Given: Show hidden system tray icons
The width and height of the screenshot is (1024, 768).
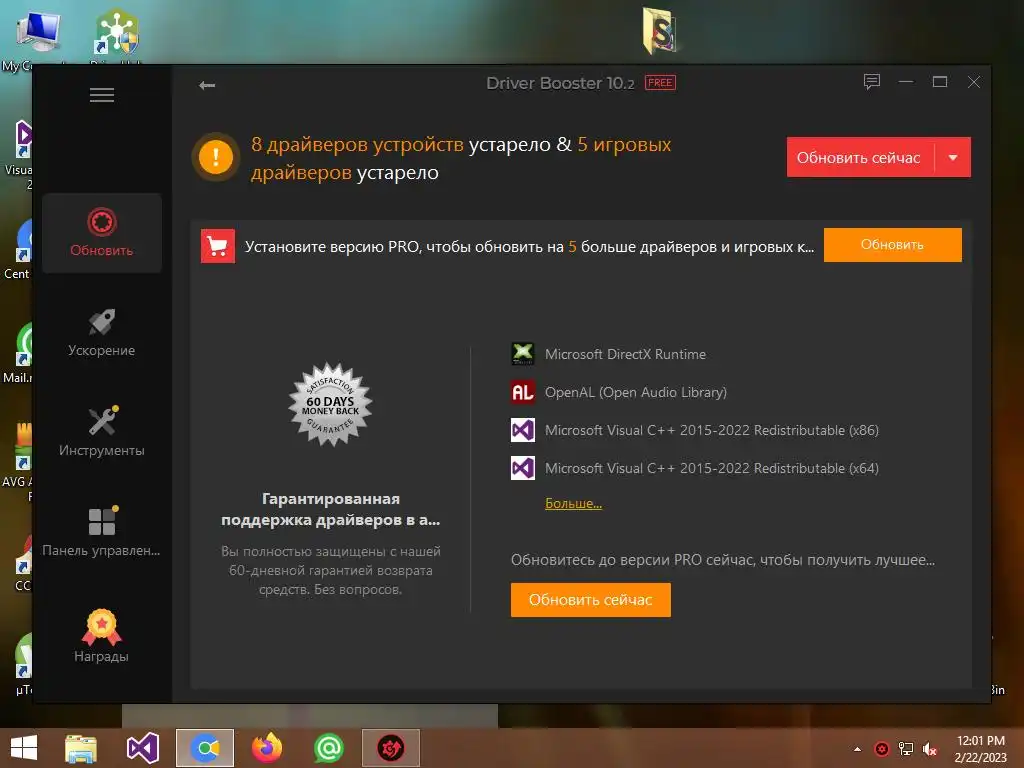Looking at the screenshot, I should pyautogui.click(x=857, y=749).
